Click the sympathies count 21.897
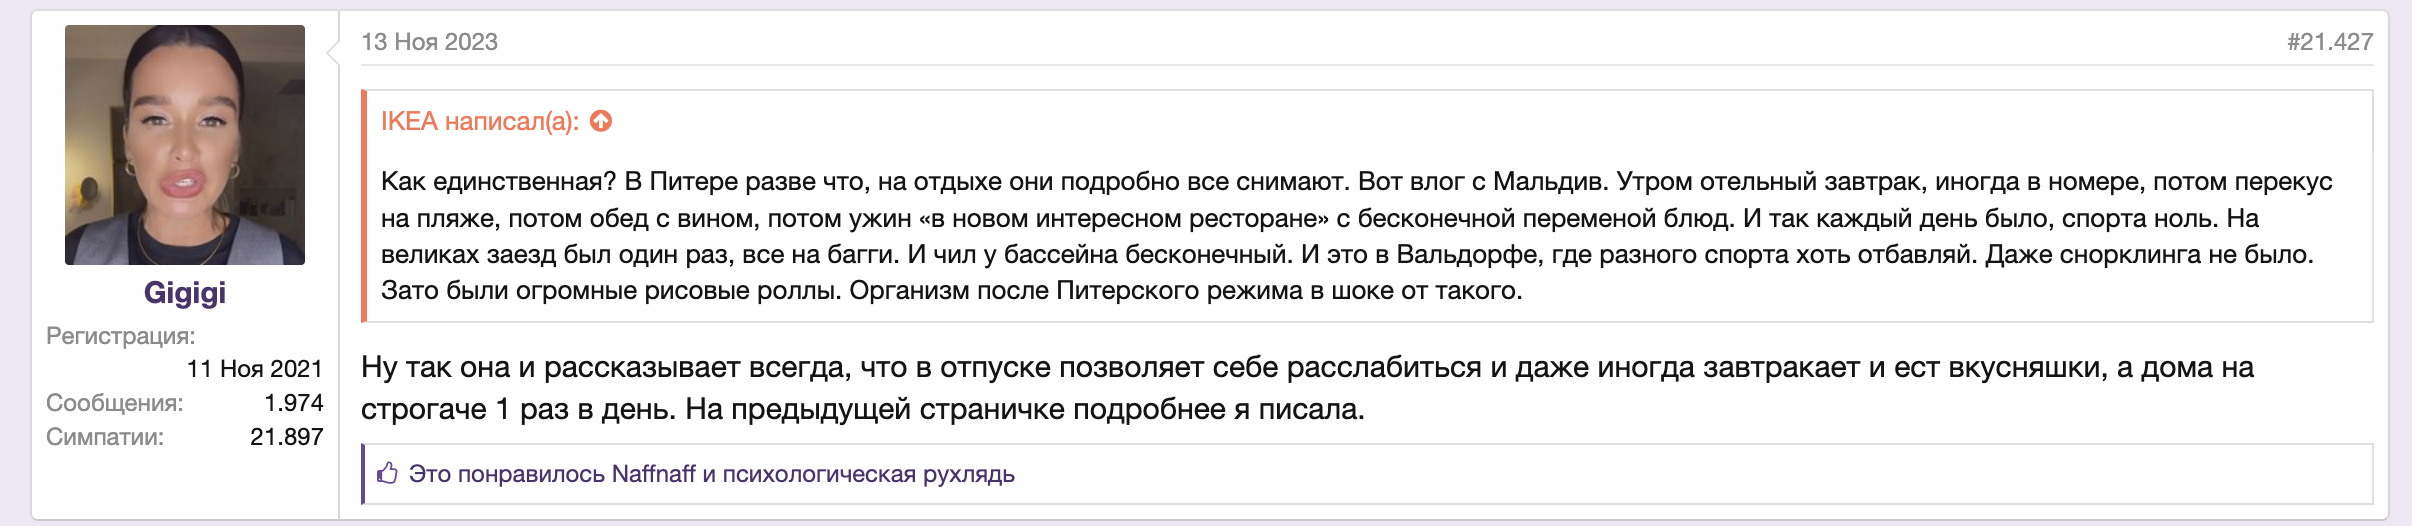Screen dimensions: 2412x526 tap(287, 437)
